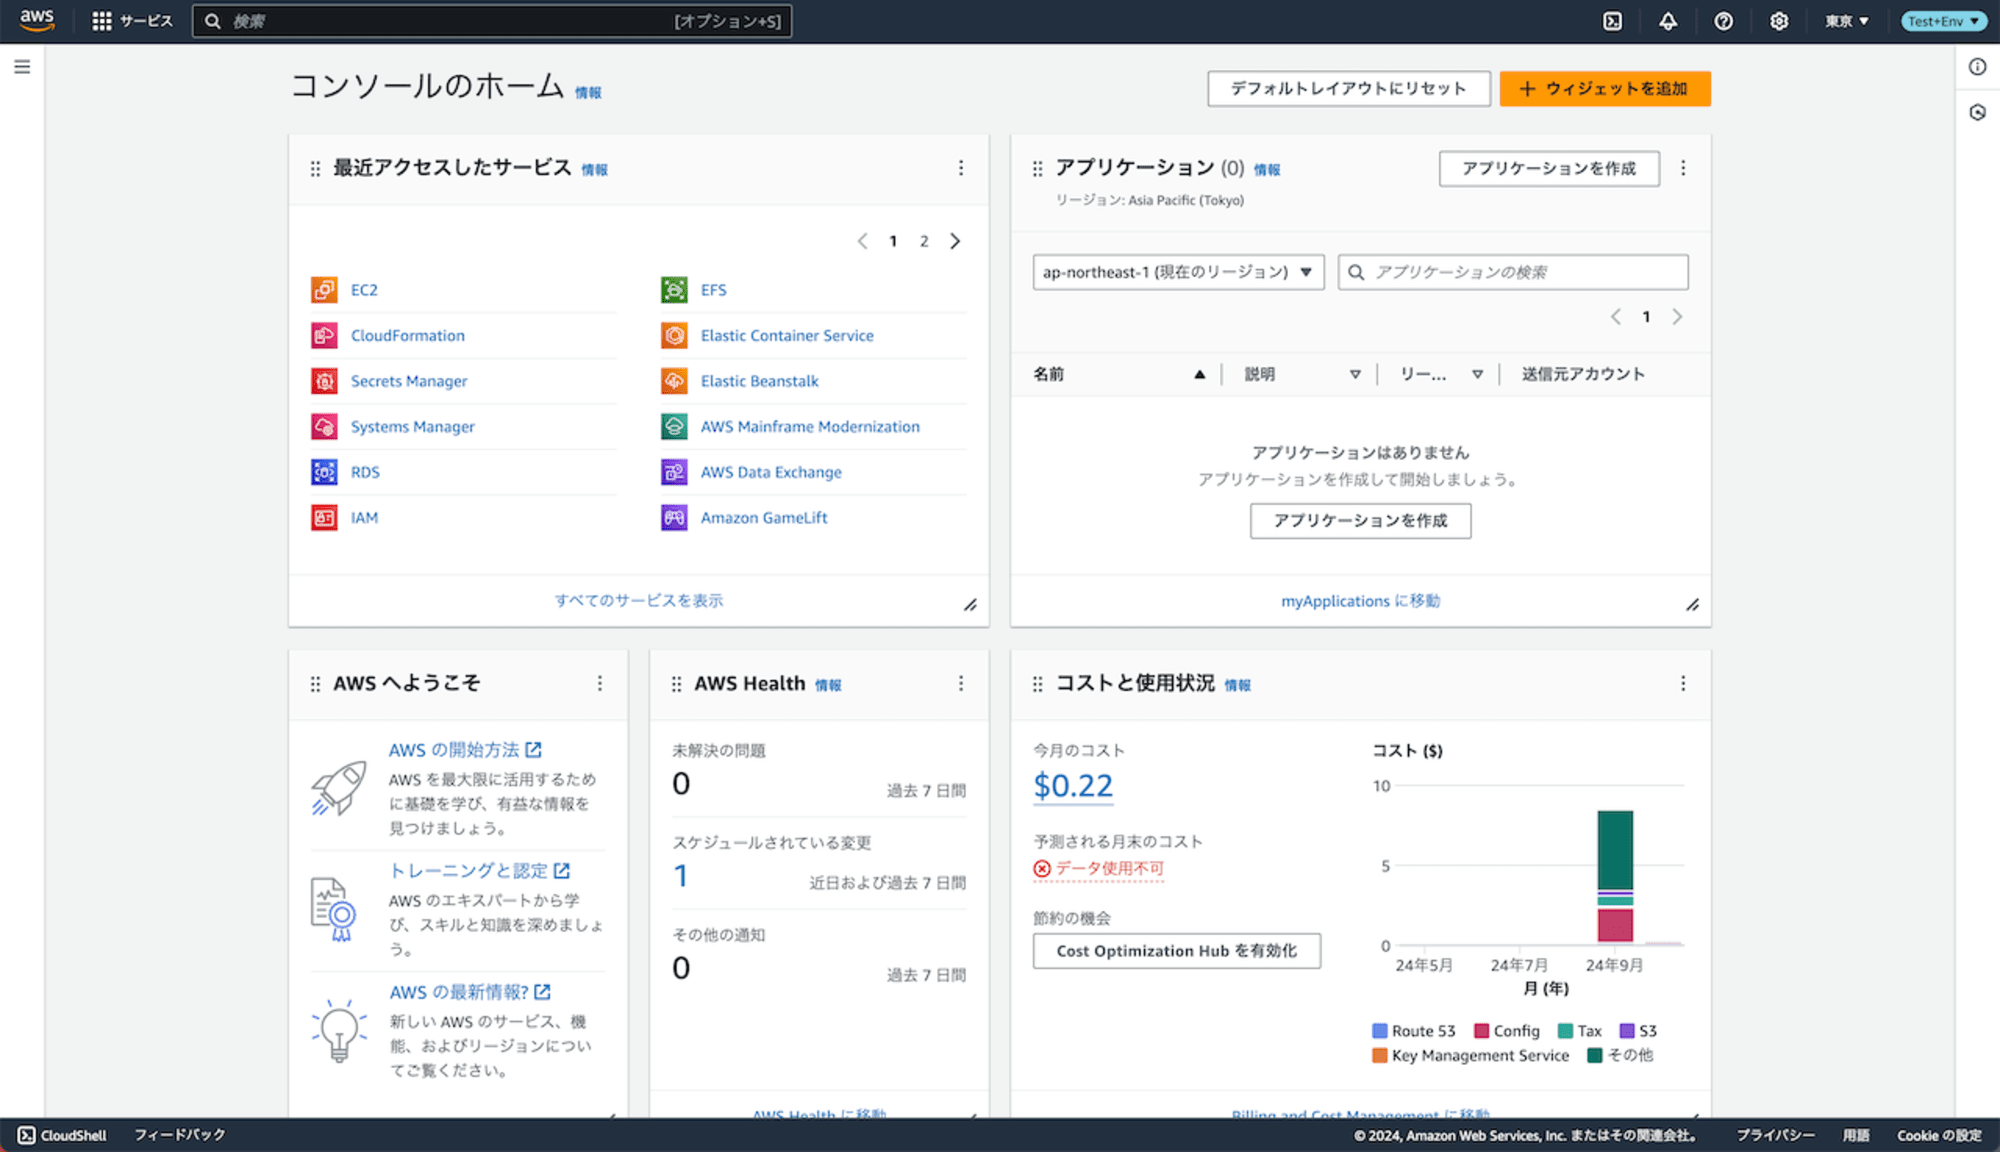
Task: Click the EC2 service icon
Action: 324,290
